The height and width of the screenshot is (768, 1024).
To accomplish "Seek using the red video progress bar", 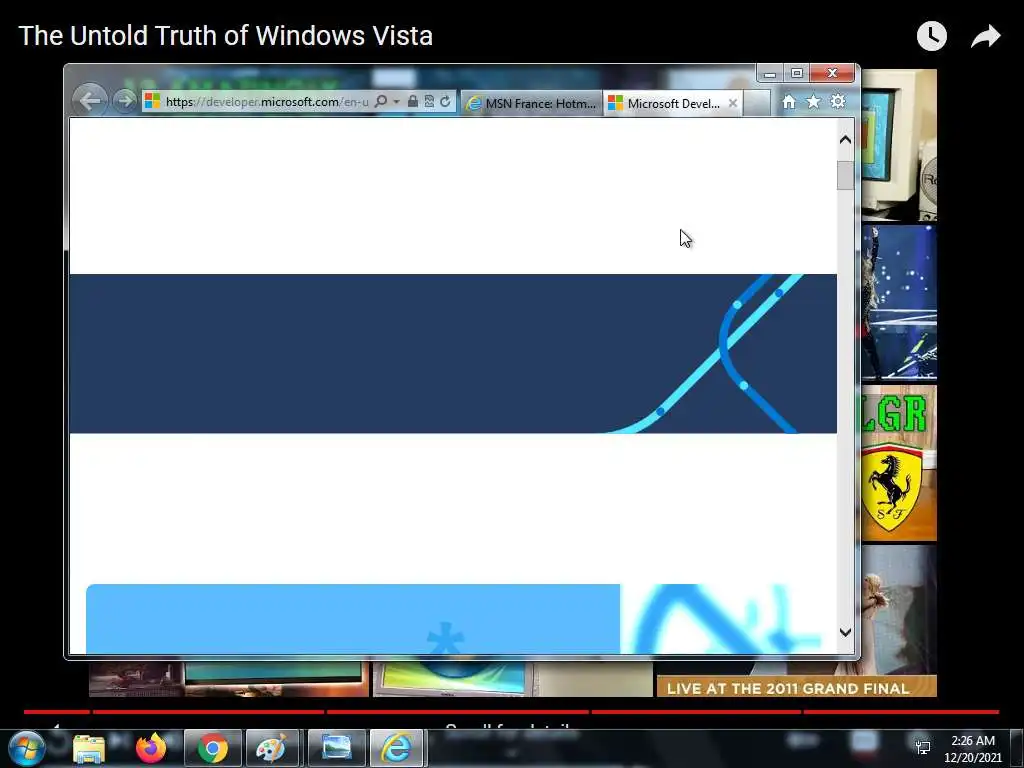I will [x=511, y=712].
